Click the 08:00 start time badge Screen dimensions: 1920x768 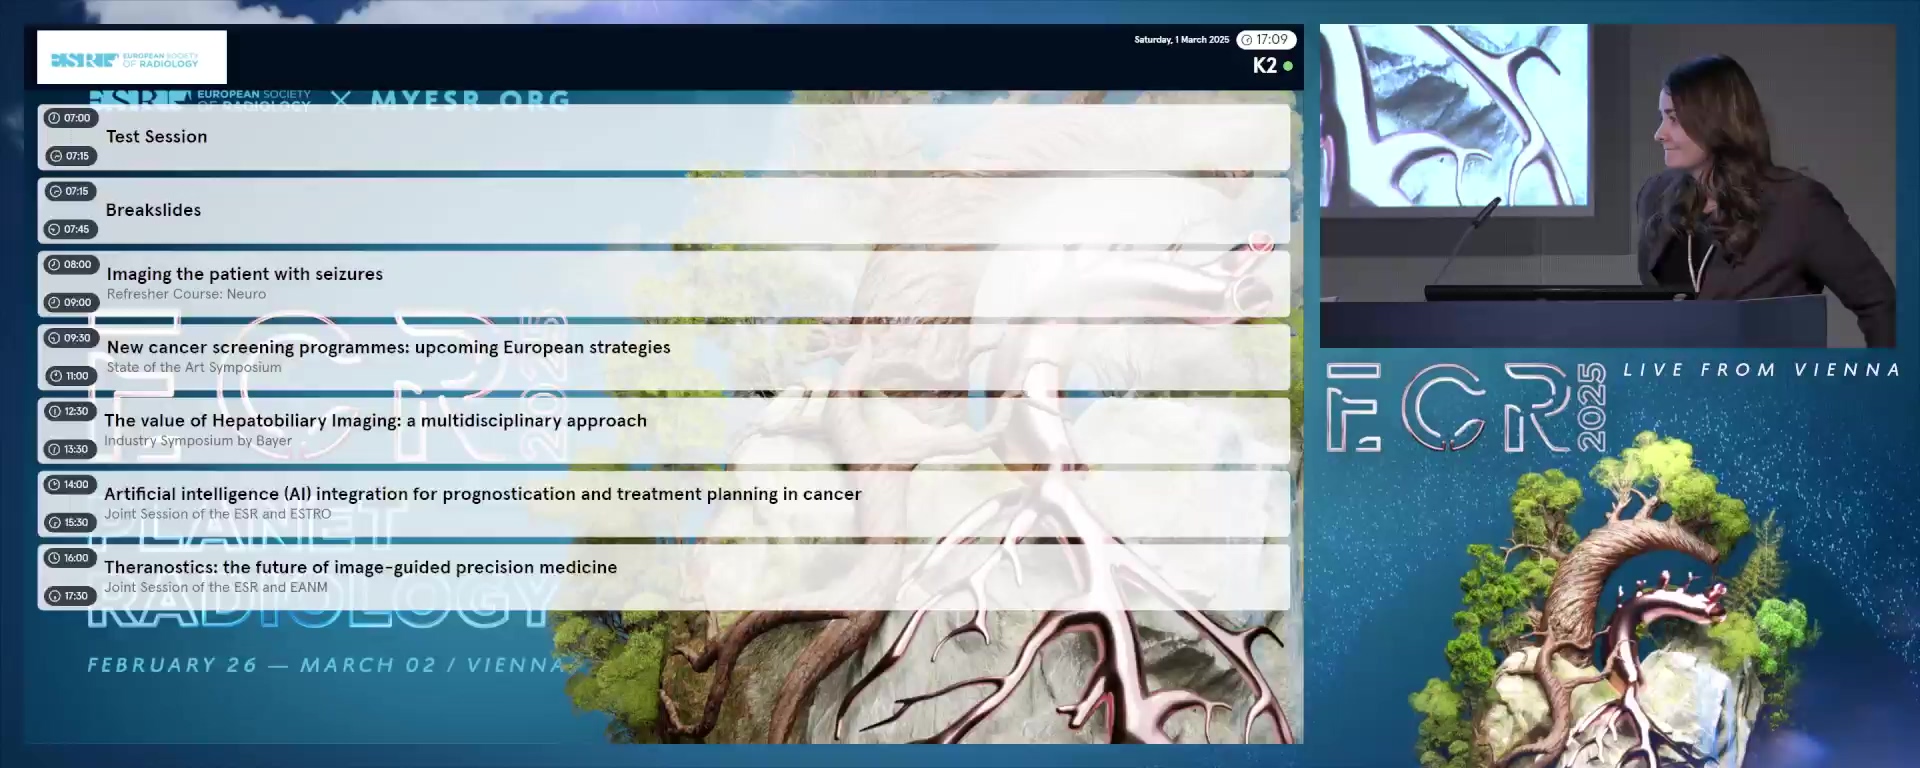click(x=70, y=265)
